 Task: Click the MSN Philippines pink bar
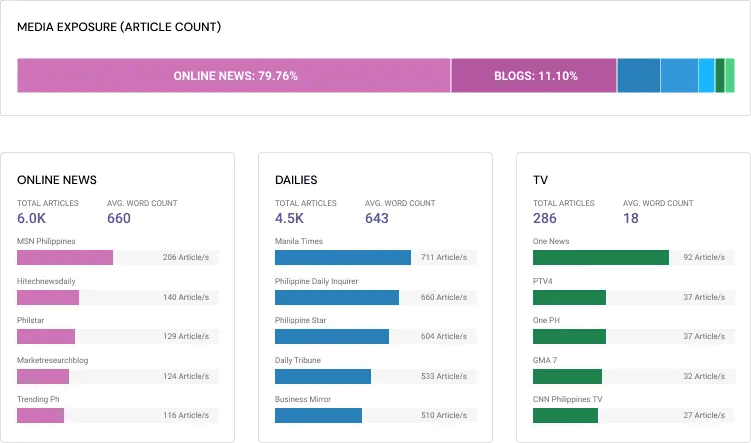65,257
